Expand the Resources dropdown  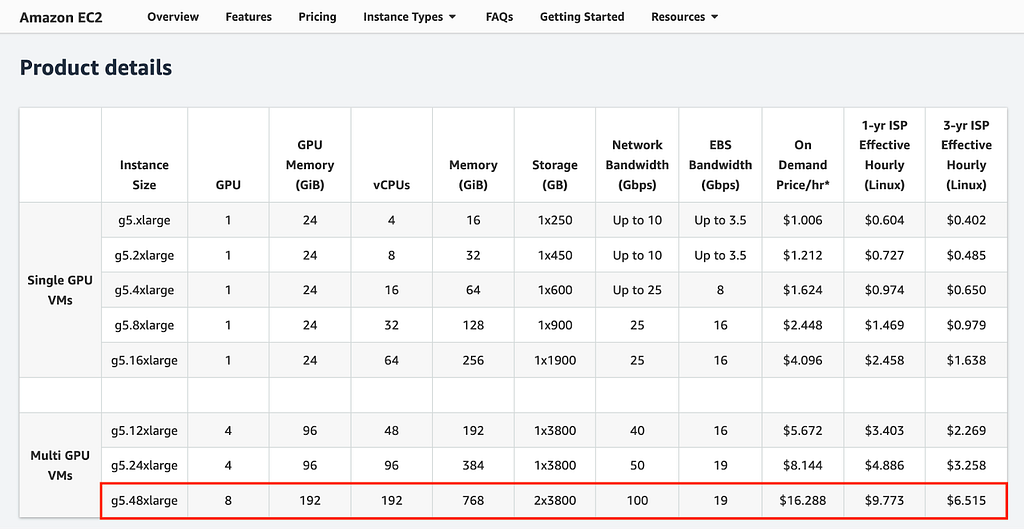pyautogui.click(x=684, y=17)
